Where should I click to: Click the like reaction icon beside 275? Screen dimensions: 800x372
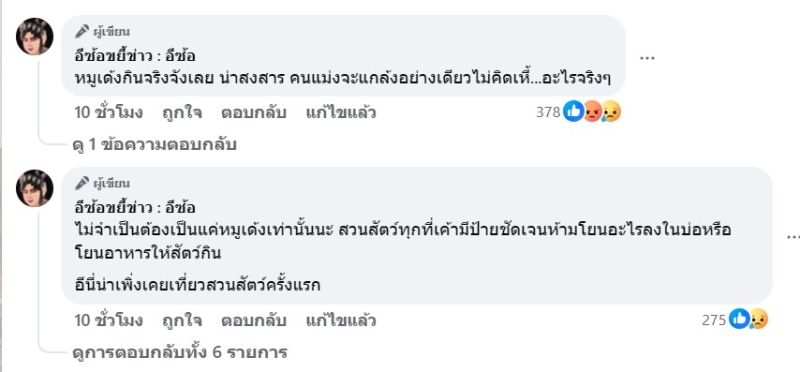[x=739, y=319]
